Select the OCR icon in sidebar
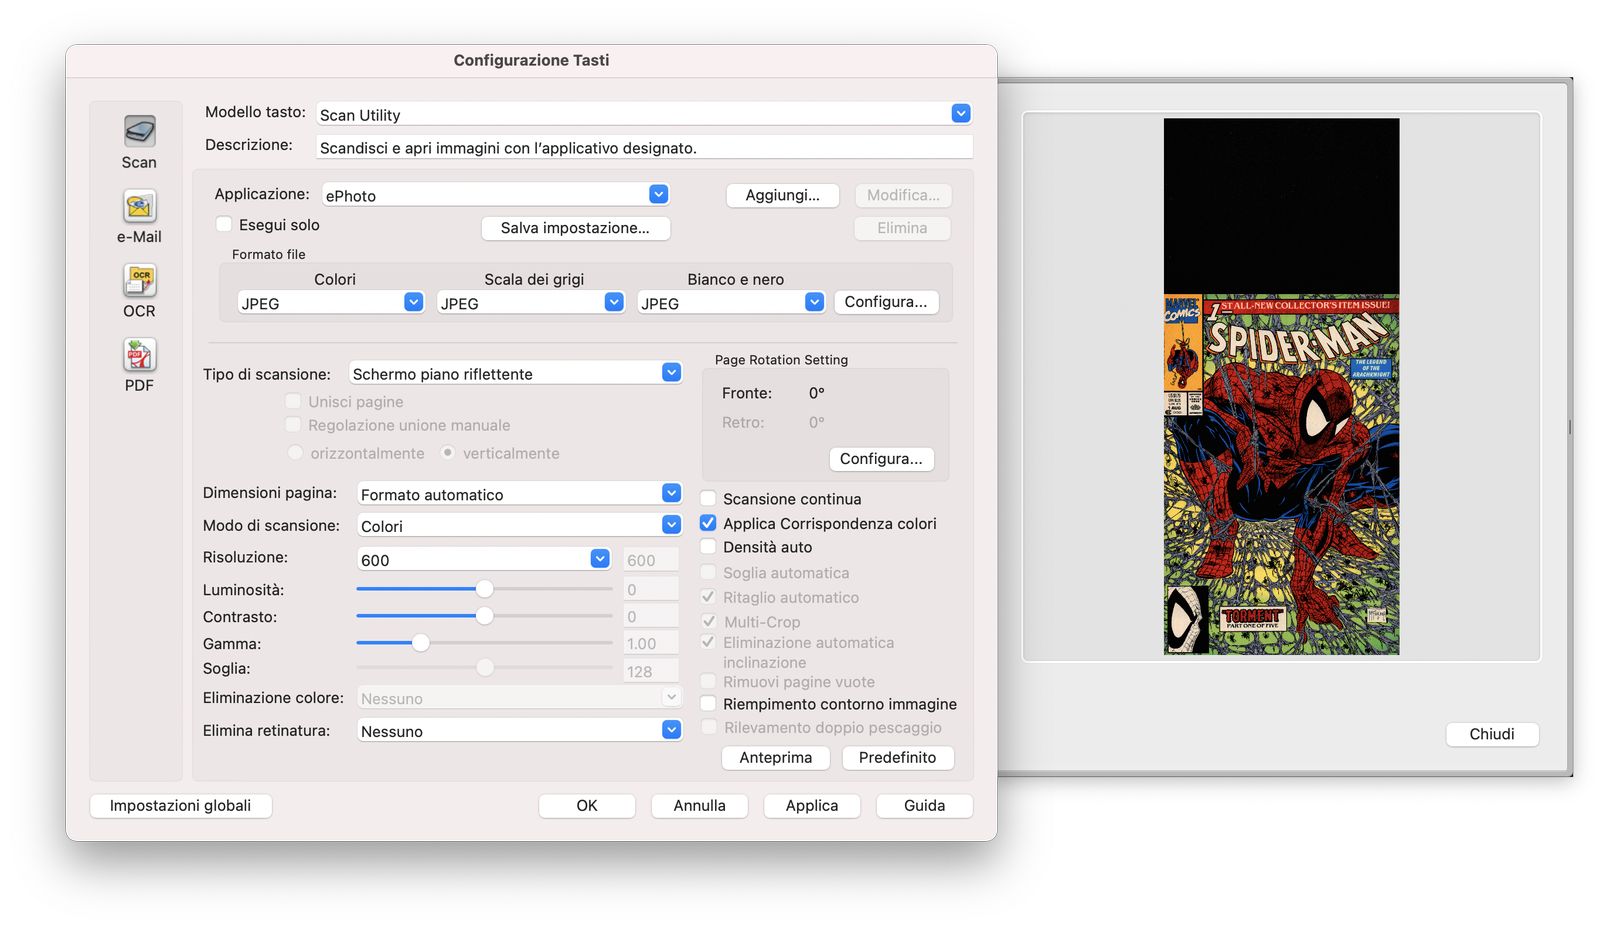The height and width of the screenshot is (928, 1600). 139,280
